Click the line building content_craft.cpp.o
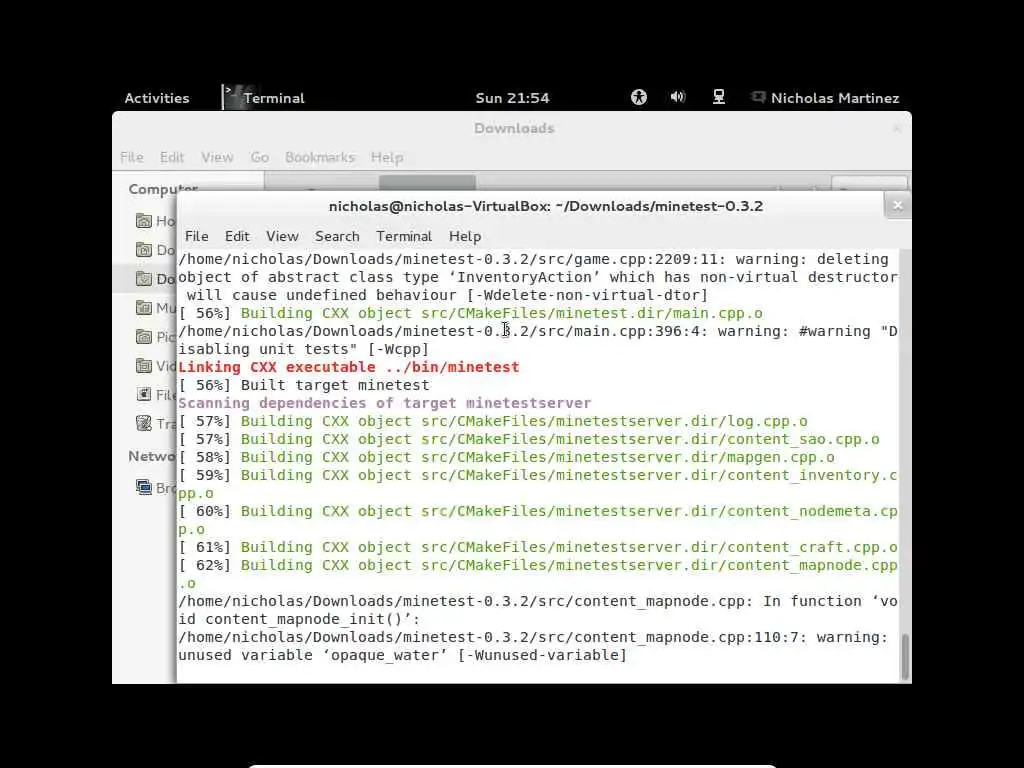 tap(538, 547)
